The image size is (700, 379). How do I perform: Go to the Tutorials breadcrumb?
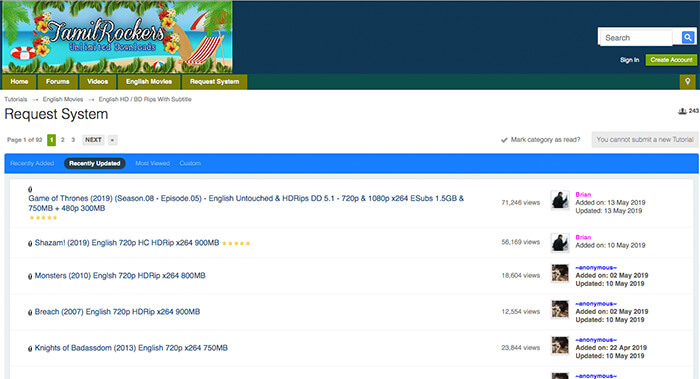(x=16, y=99)
